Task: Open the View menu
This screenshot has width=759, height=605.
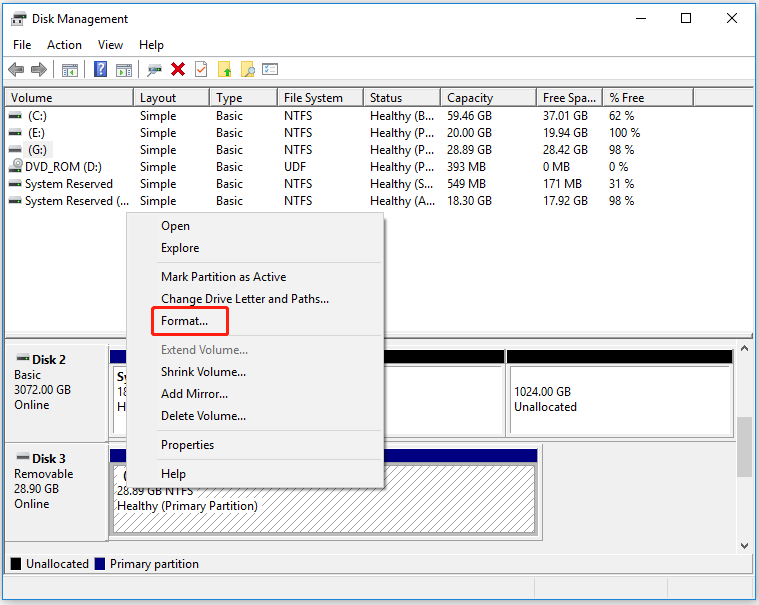Action: point(110,45)
